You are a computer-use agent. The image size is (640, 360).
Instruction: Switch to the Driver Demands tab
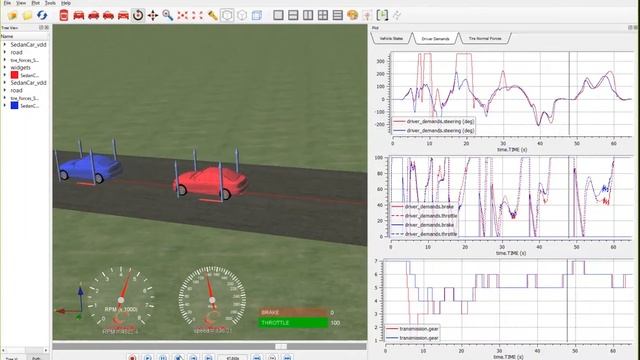point(435,39)
